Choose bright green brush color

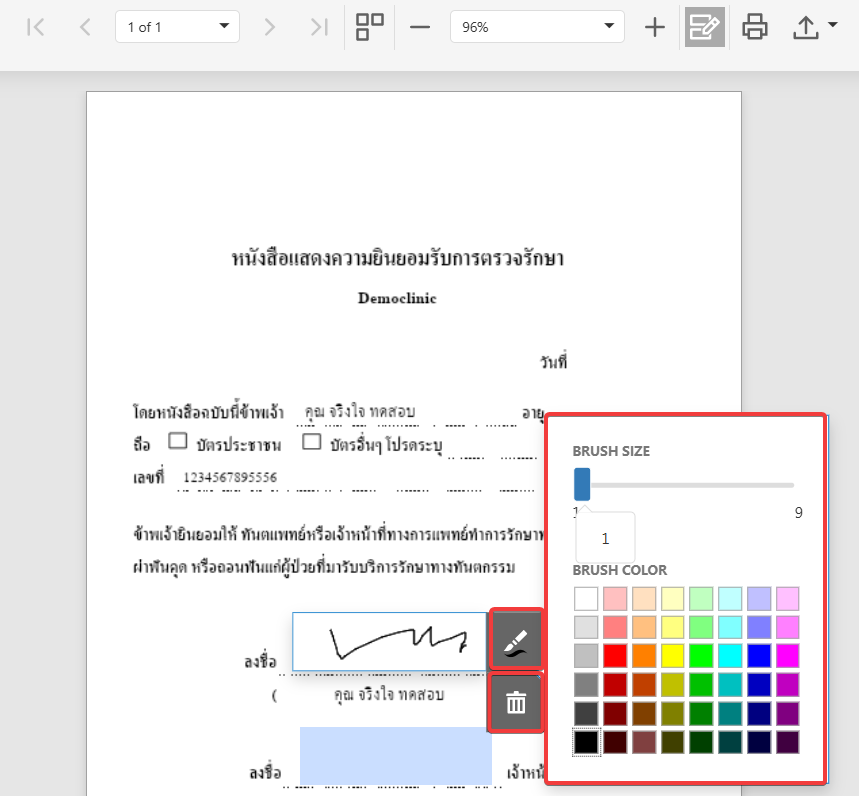tap(701, 656)
